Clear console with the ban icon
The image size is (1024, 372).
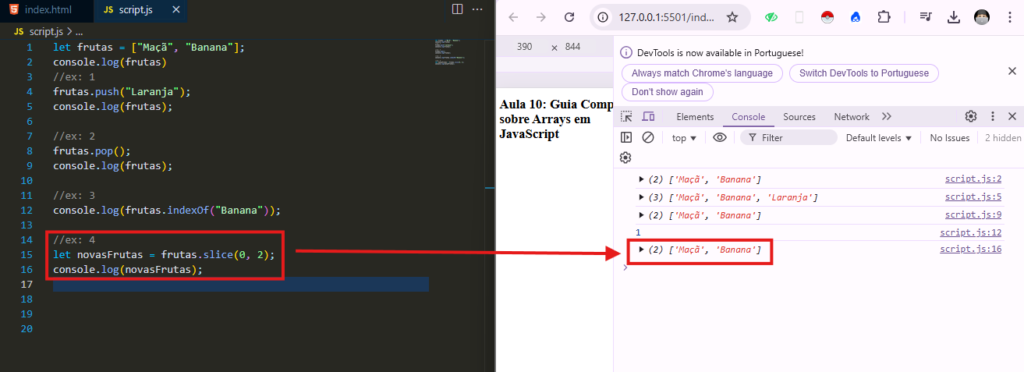point(648,138)
